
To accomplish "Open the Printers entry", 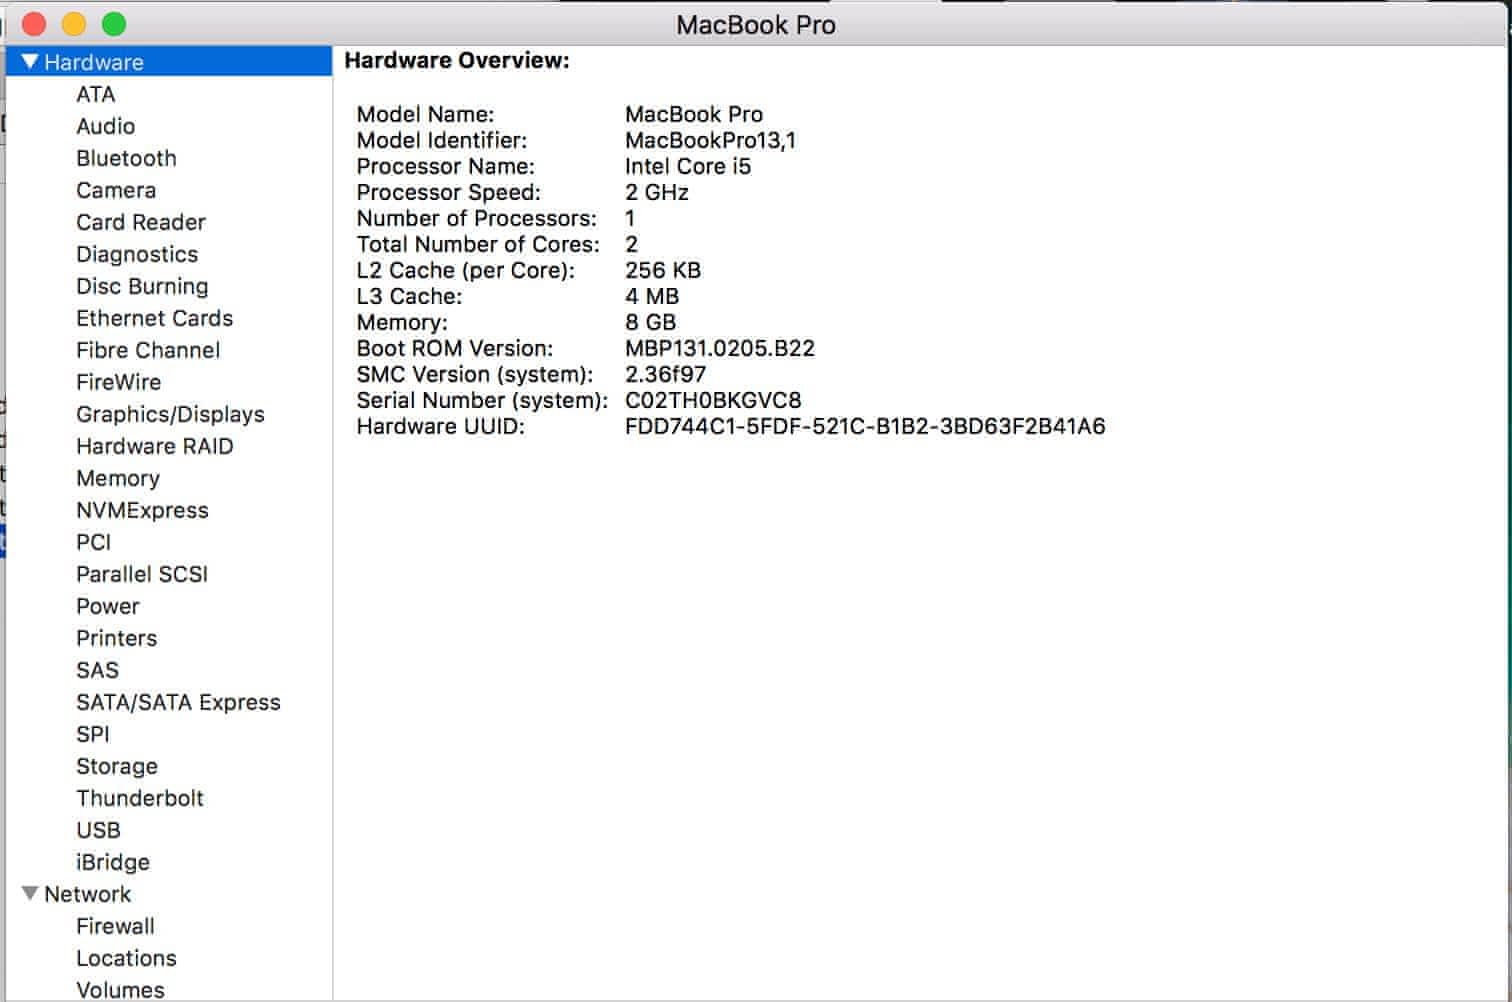I will click(x=116, y=638).
